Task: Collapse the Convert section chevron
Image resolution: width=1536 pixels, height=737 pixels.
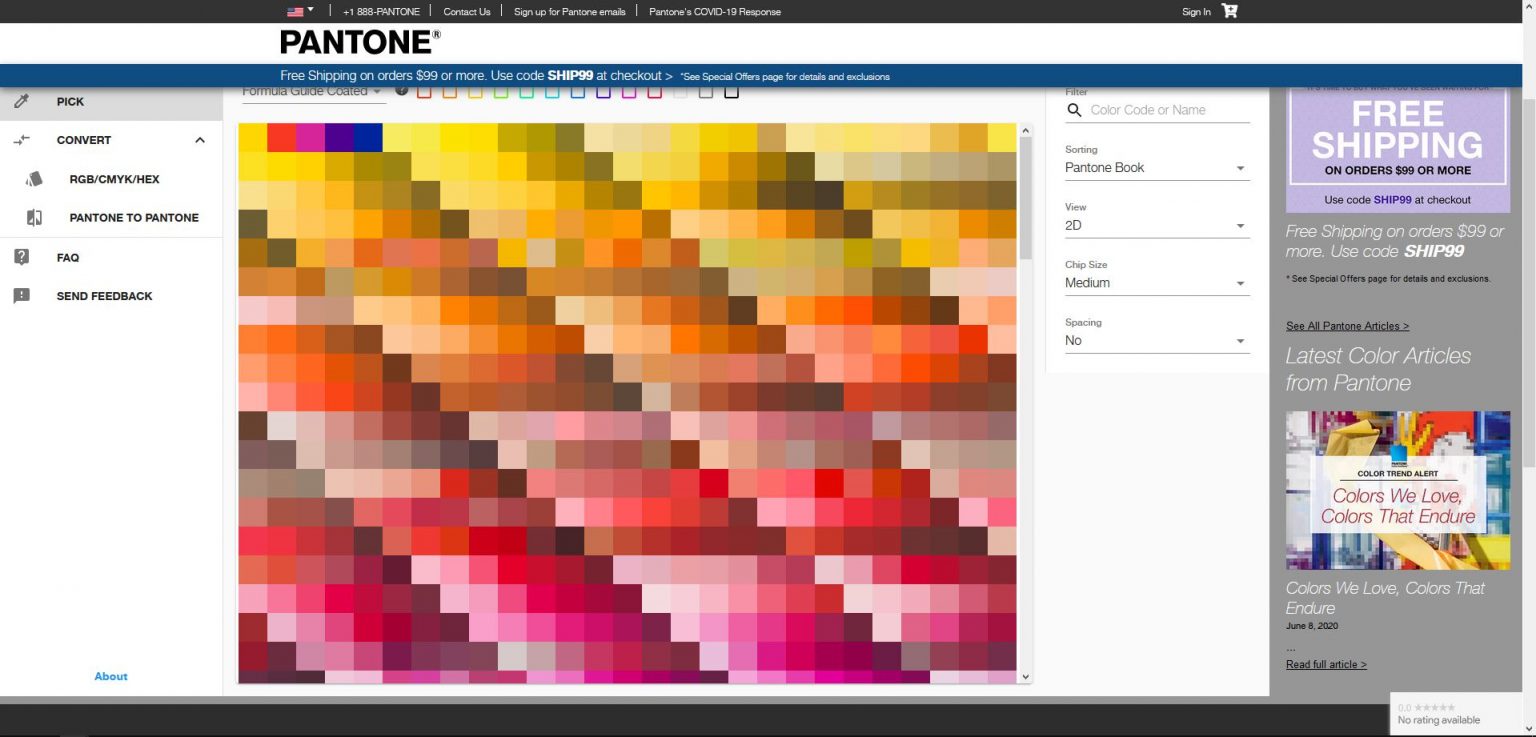Action: tap(198, 140)
